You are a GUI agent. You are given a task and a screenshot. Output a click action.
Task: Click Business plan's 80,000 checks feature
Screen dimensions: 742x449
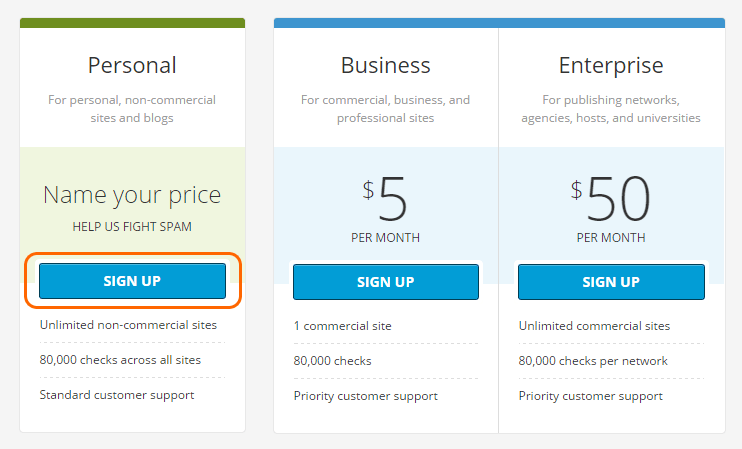coord(333,361)
